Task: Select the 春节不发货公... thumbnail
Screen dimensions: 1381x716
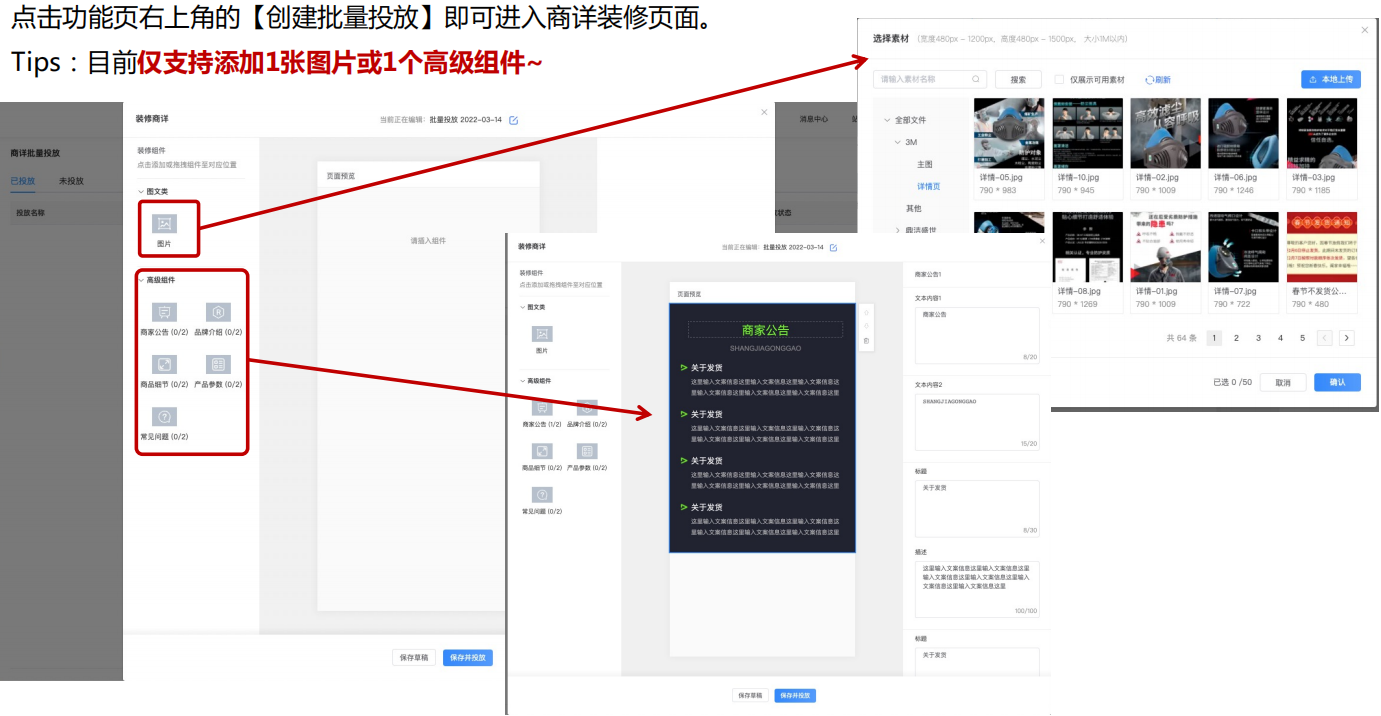Action: click(1322, 247)
